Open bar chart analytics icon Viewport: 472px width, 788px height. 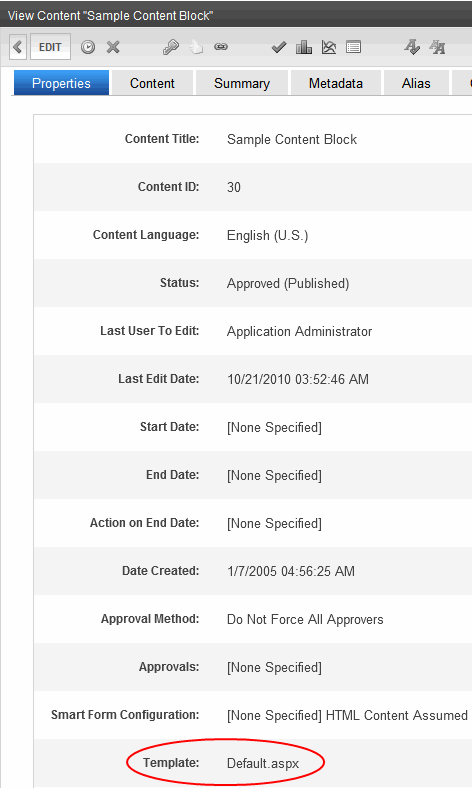click(304, 47)
